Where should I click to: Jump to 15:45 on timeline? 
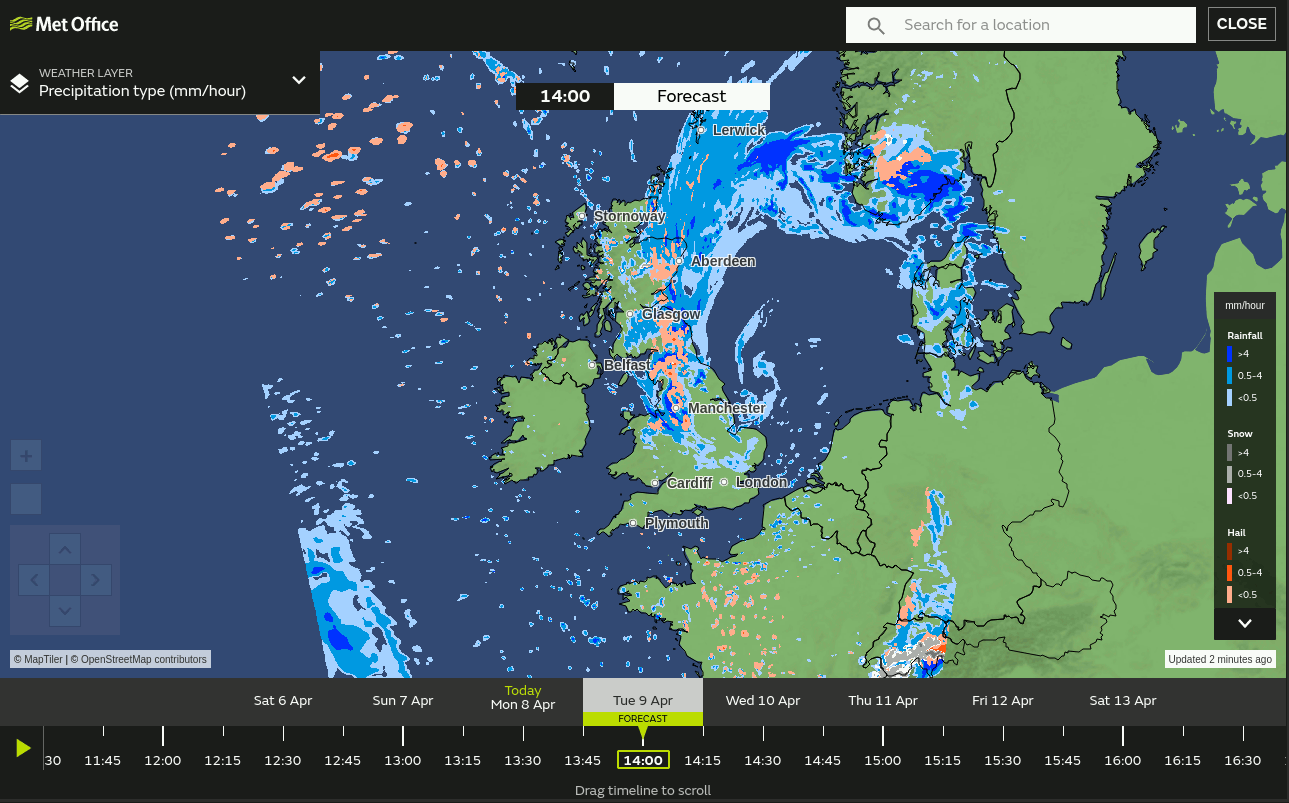pos(1063,760)
